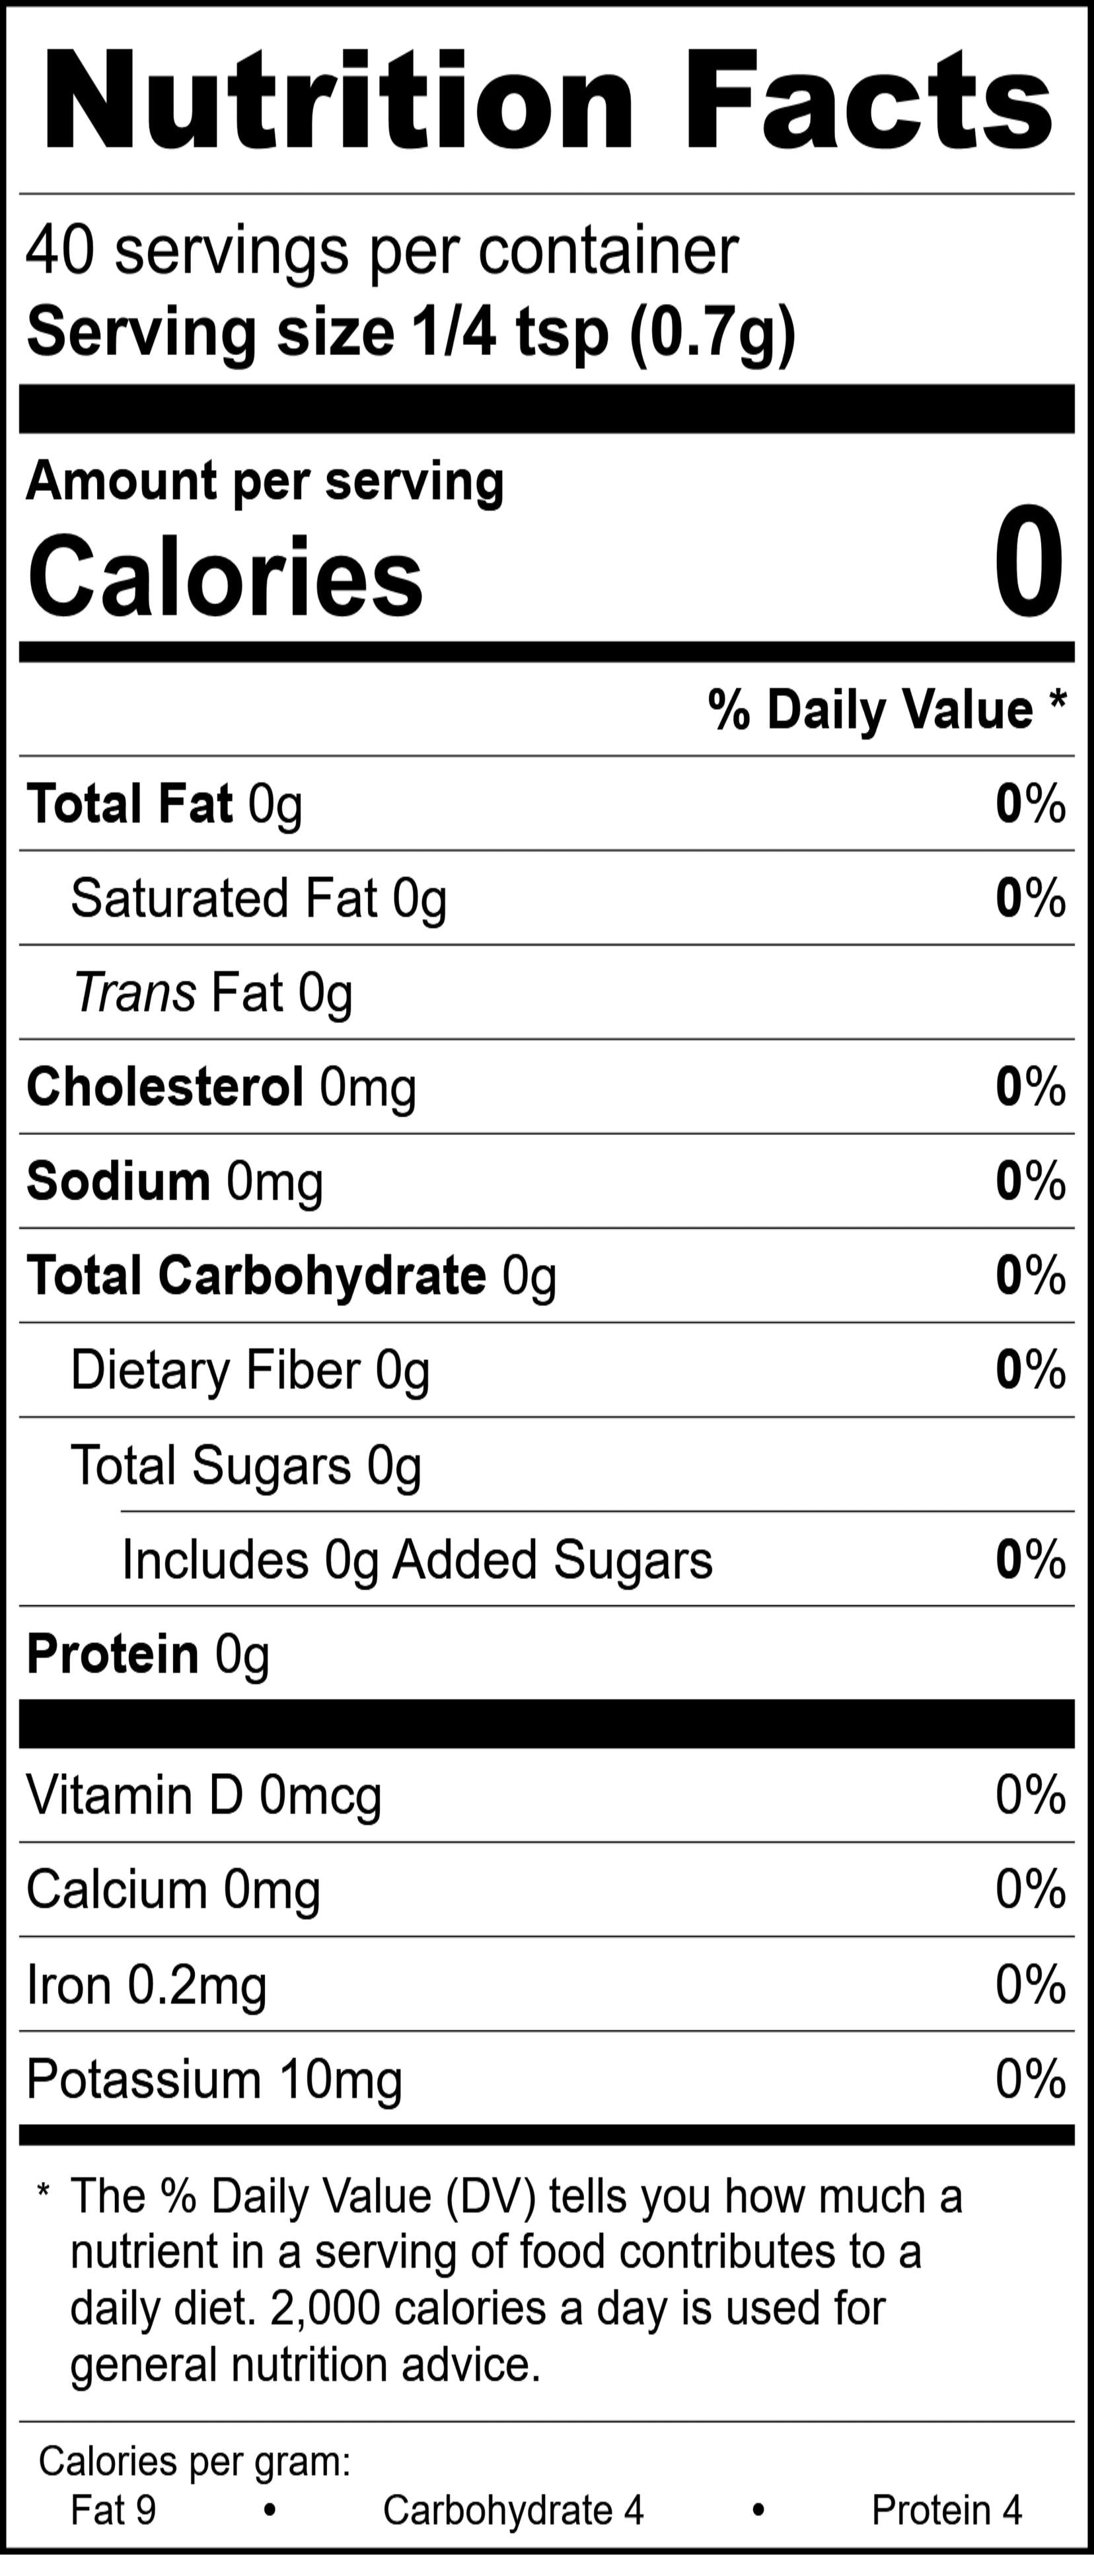Click the Trans Fat 0g line
The image size is (1094, 2576).
[x=213, y=993]
